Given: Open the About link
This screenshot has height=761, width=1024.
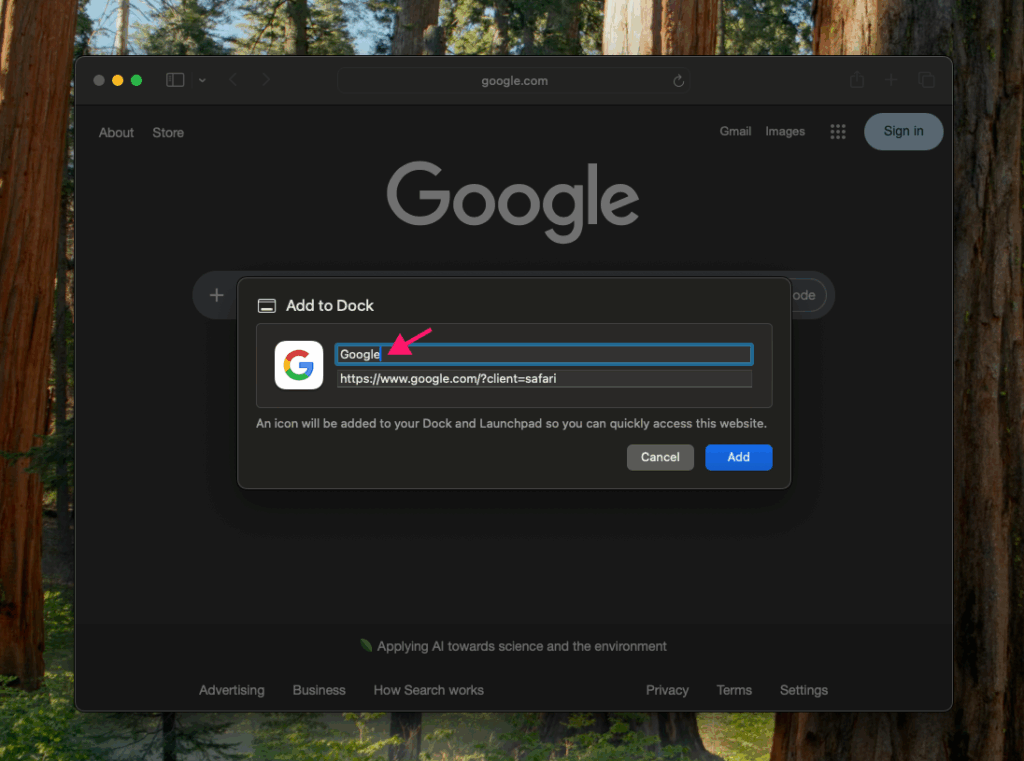Looking at the screenshot, I should pyautogui.click(x=116, y=133).
